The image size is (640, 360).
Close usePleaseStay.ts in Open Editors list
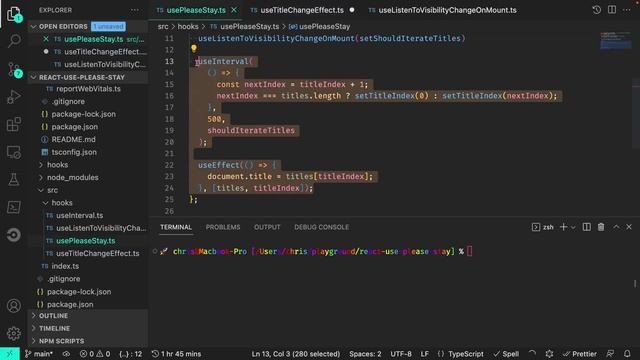(46, 39)
